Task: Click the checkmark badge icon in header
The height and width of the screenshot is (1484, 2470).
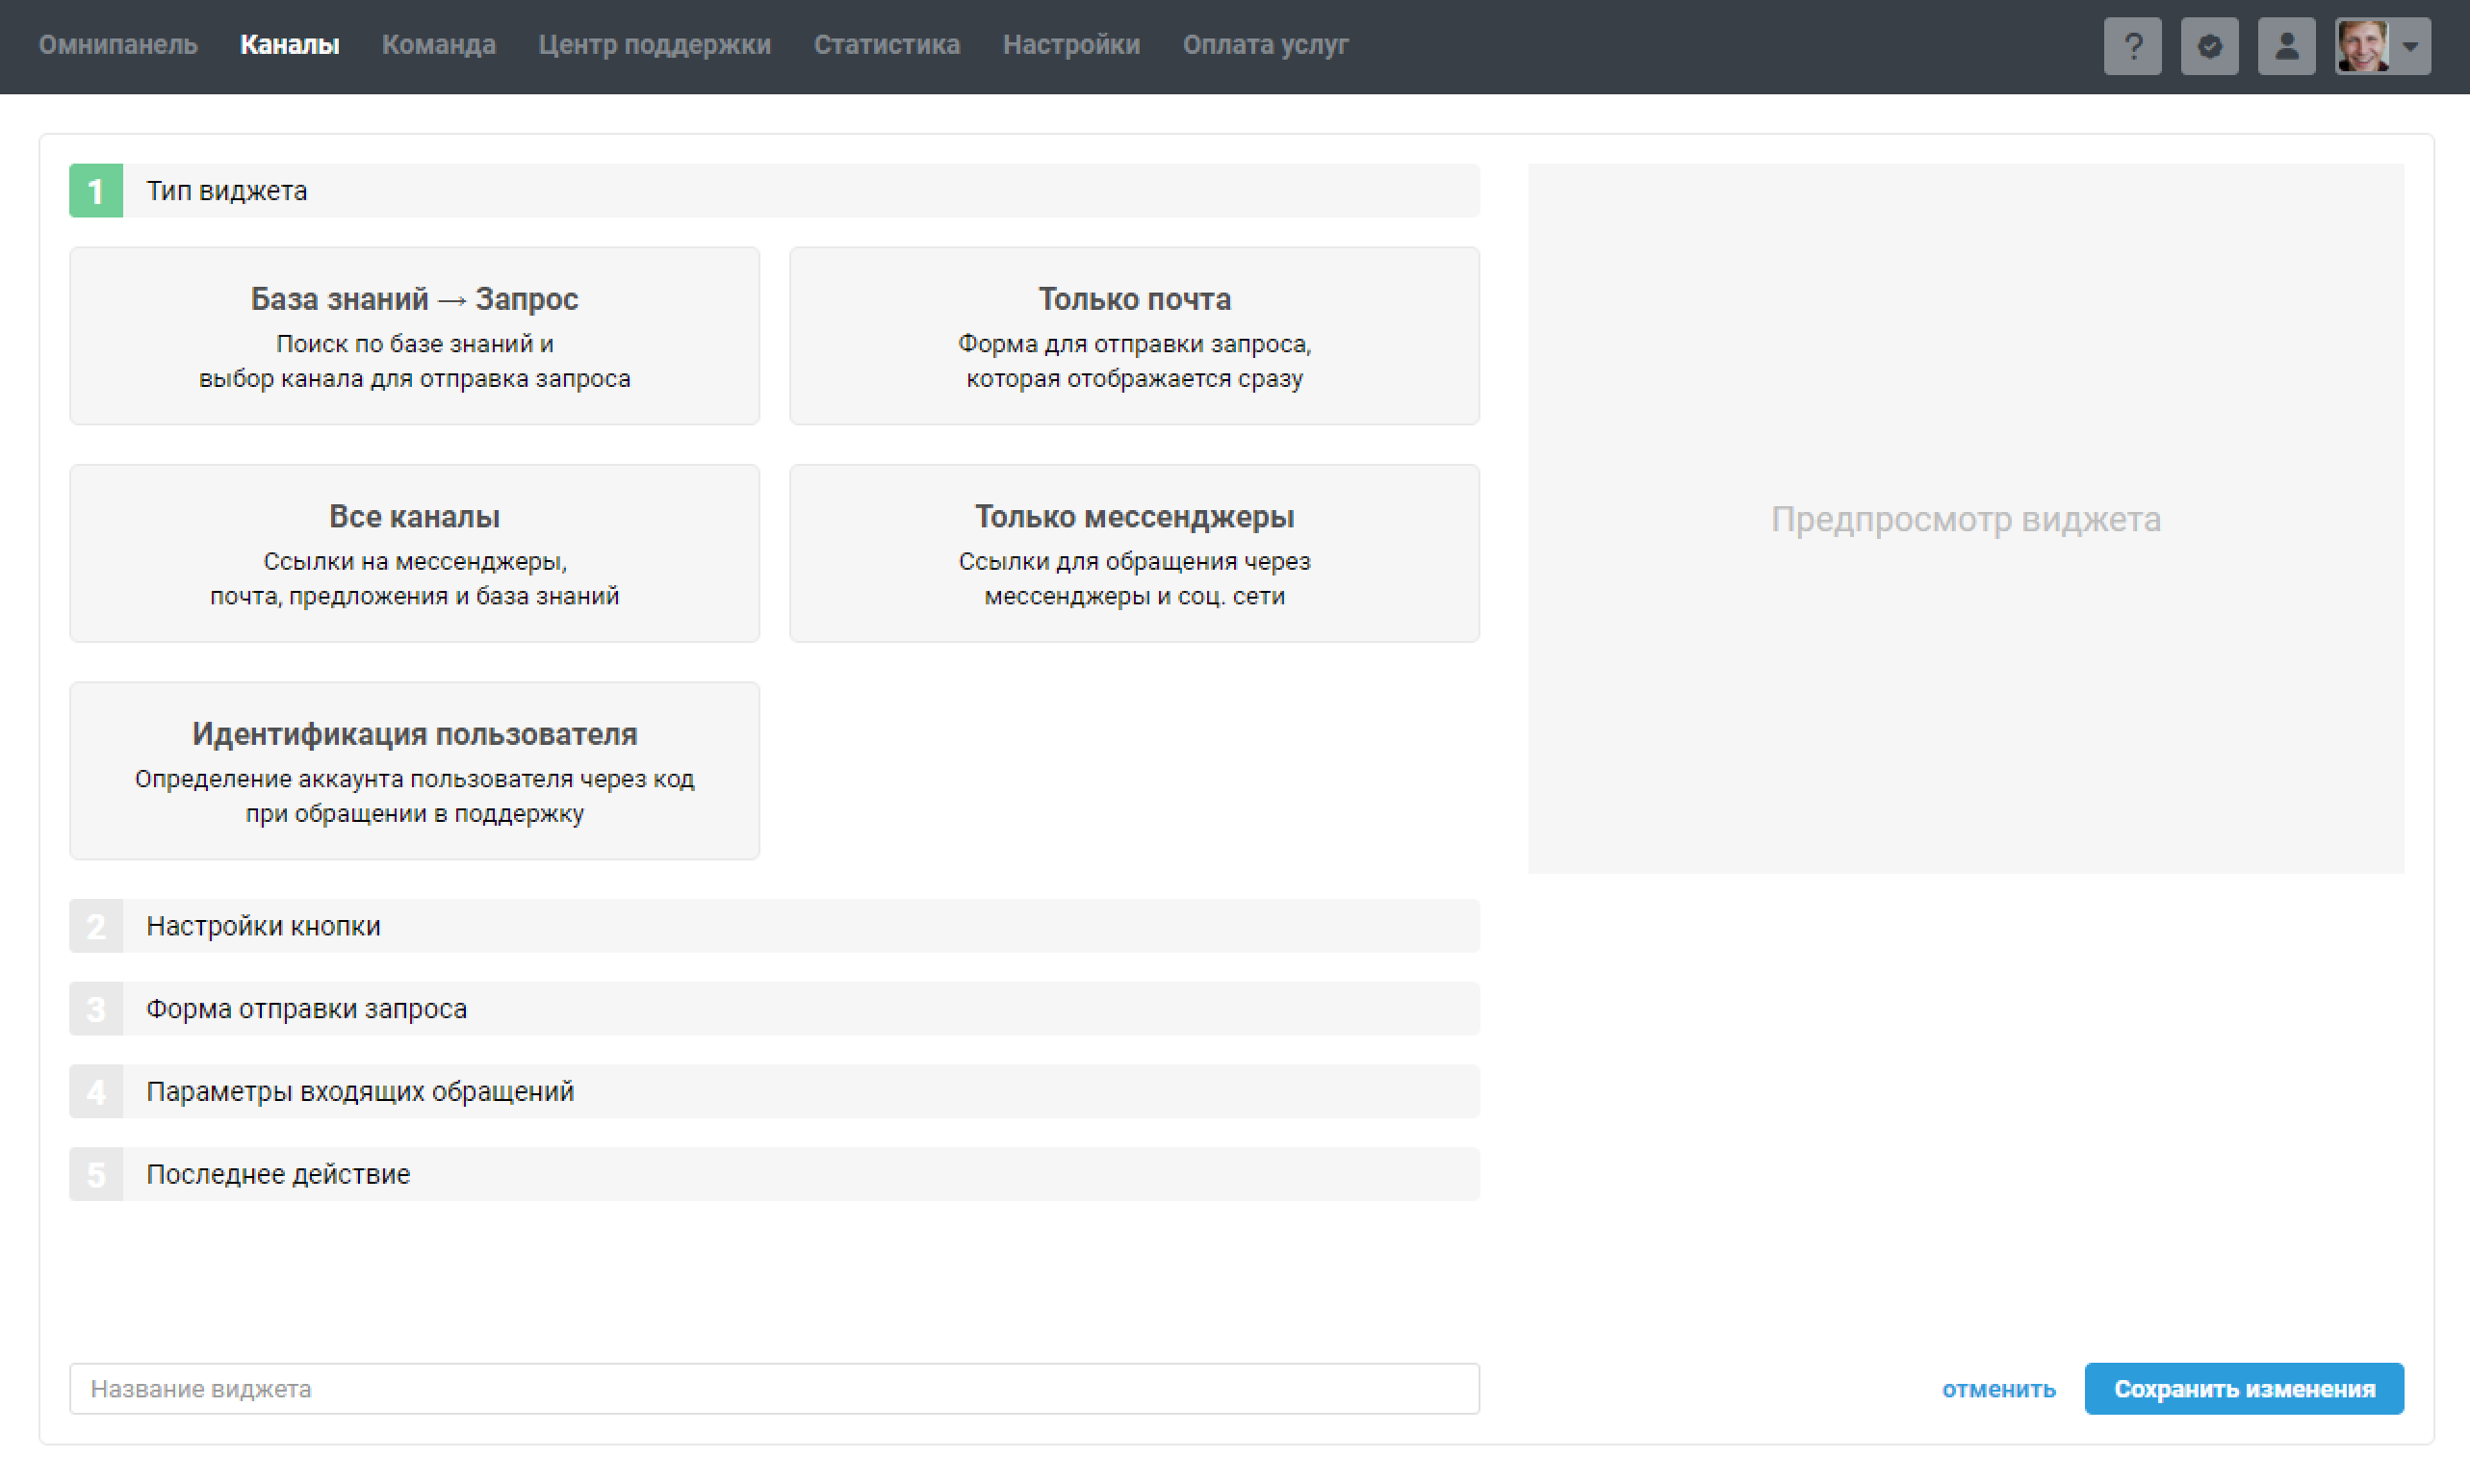Action: click(2209, 46)
